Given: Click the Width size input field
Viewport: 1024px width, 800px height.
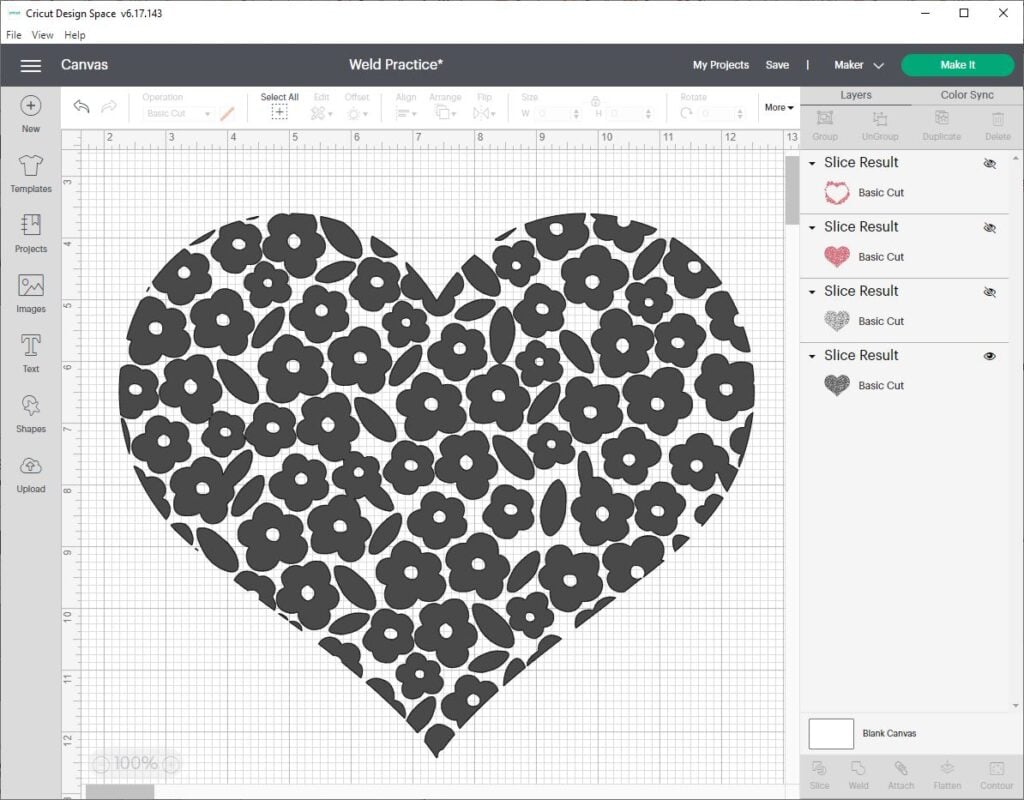Looking at the screenshot, I should [556, 114].
